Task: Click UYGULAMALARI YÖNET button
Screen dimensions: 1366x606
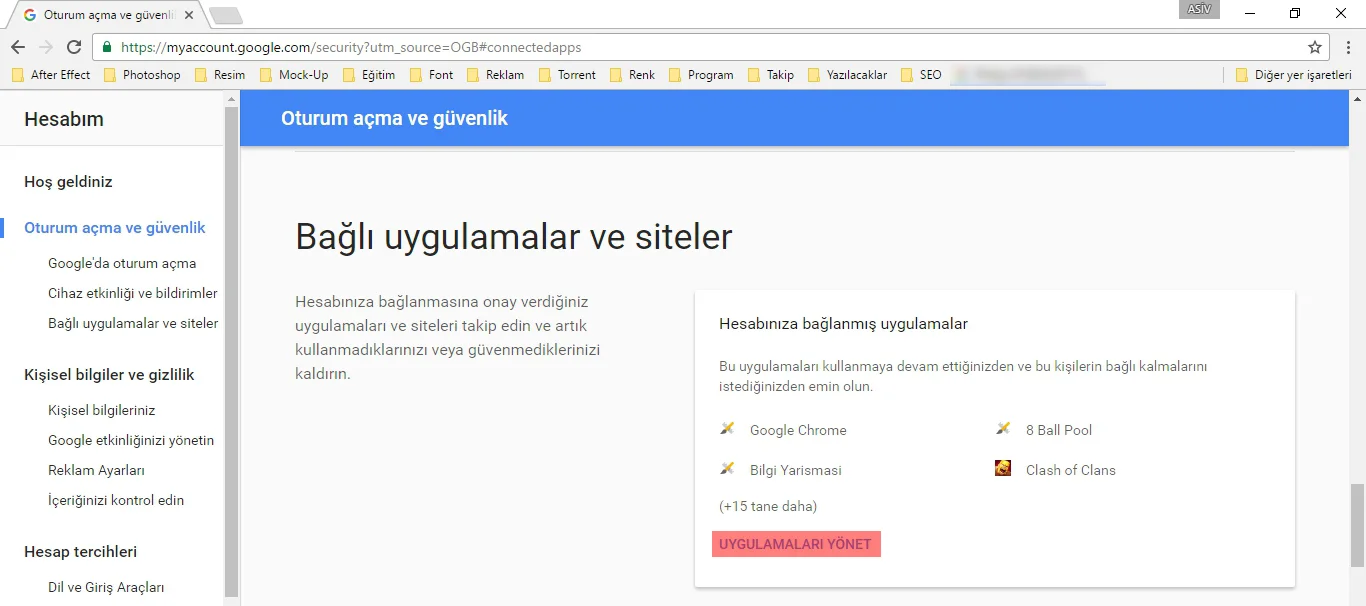Action: click(x=796, y=544)
